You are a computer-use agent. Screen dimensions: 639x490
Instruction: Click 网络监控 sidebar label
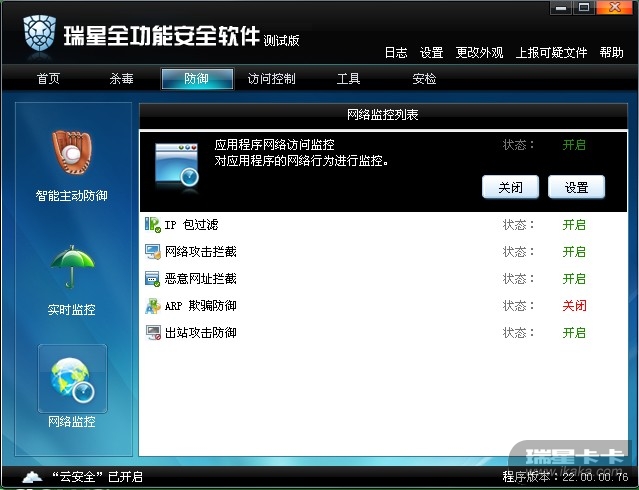click(x=72, y=422)
